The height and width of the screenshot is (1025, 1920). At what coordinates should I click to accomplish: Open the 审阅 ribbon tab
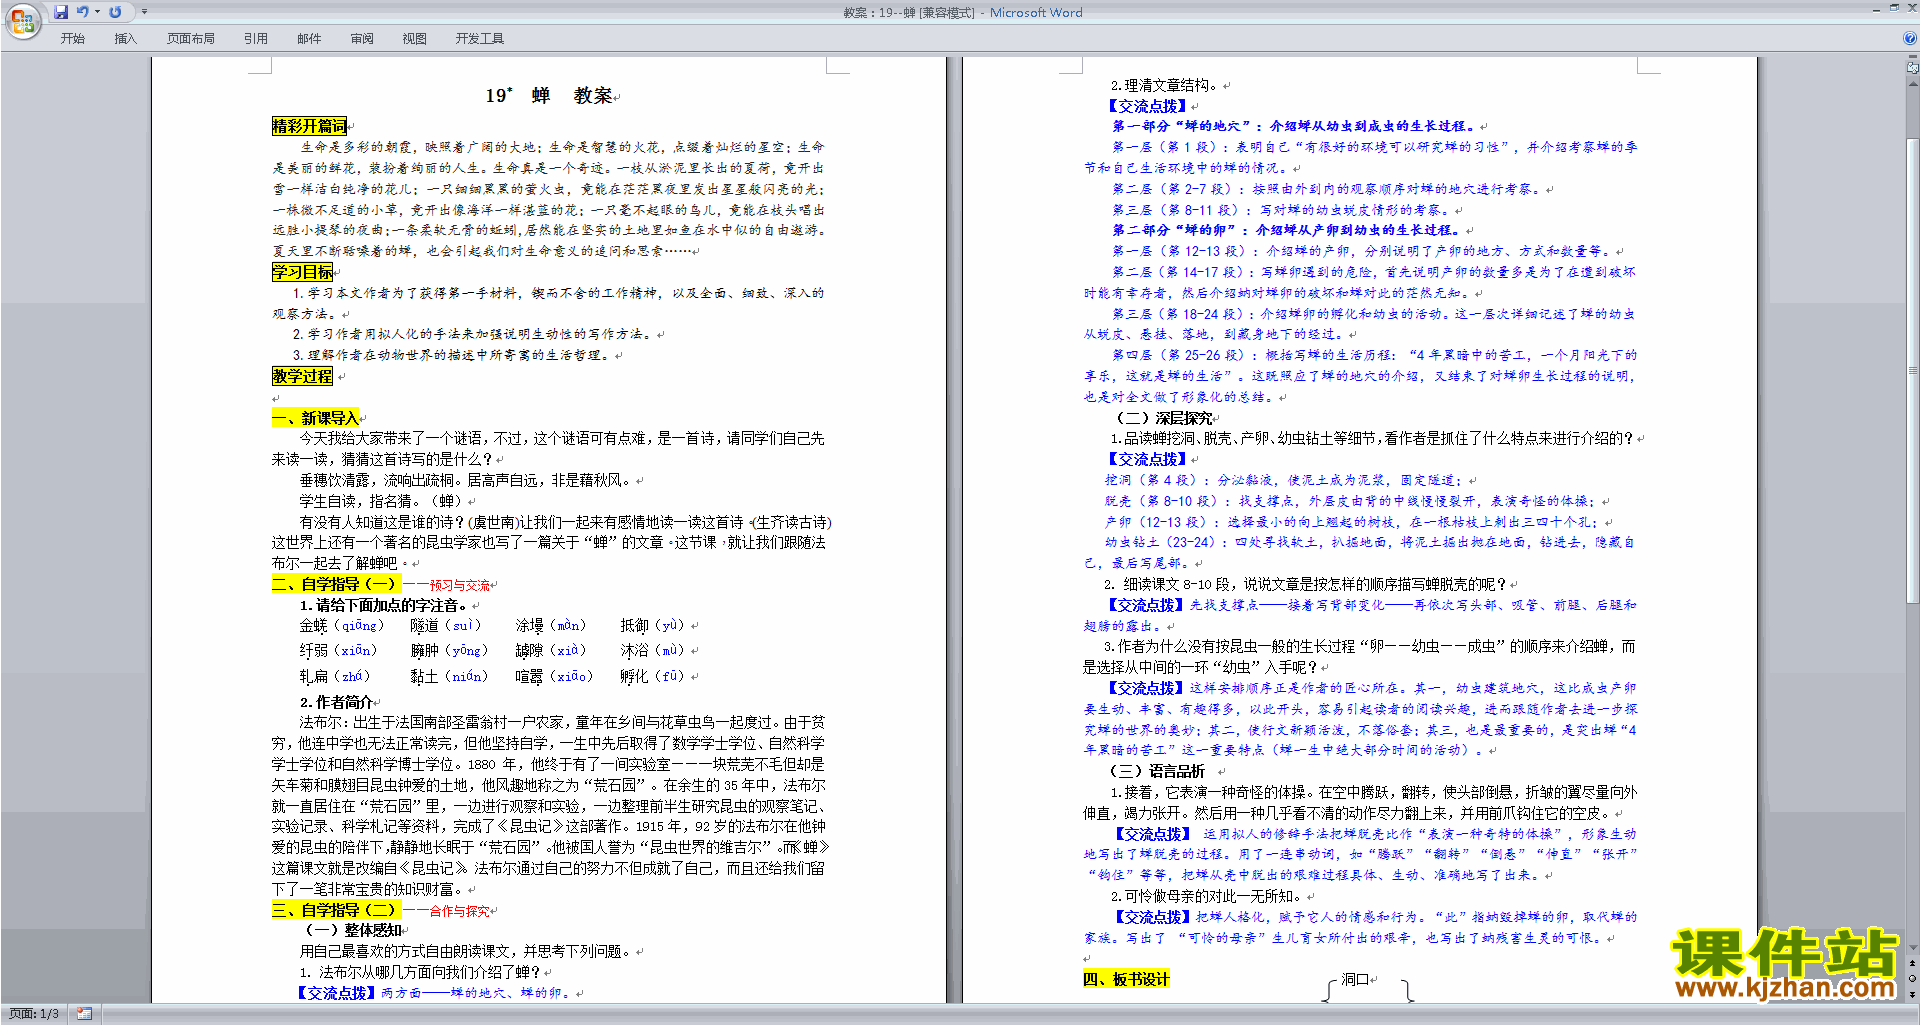[362, 39]
